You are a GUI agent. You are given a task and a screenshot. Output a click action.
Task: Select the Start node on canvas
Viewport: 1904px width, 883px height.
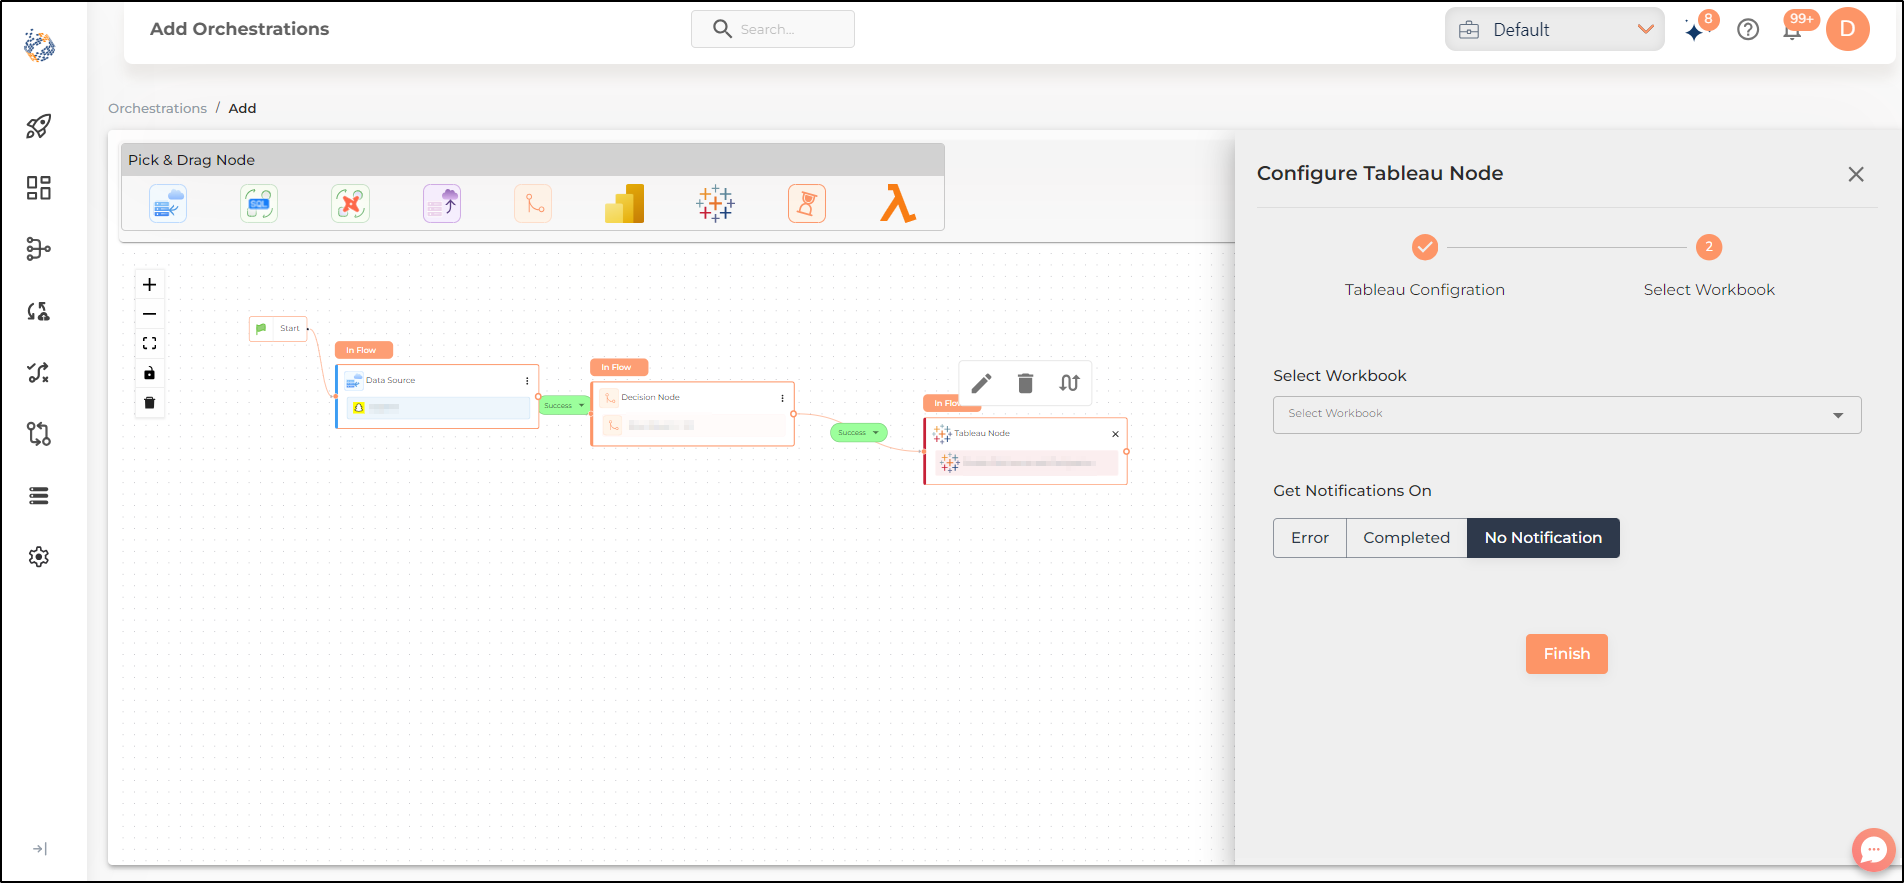[x=278, y=328]
